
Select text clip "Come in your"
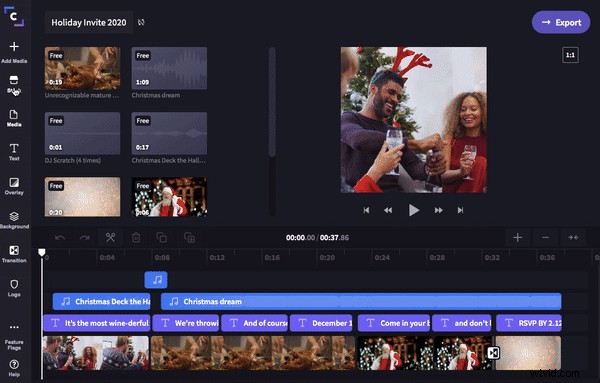click(x=394, y=323)
